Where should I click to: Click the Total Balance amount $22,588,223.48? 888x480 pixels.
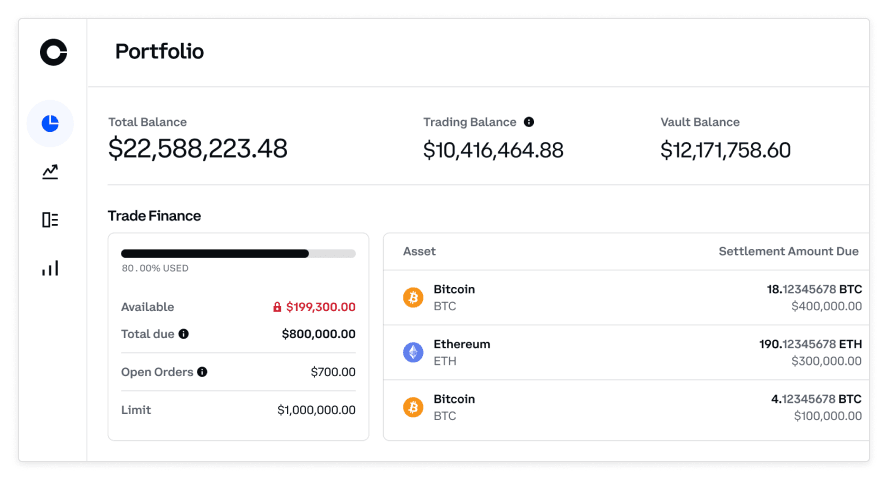point(198,150)
